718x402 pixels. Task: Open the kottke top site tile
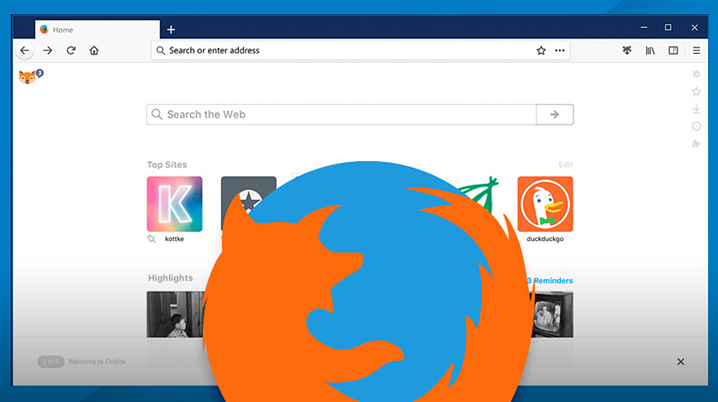point(174,204)
